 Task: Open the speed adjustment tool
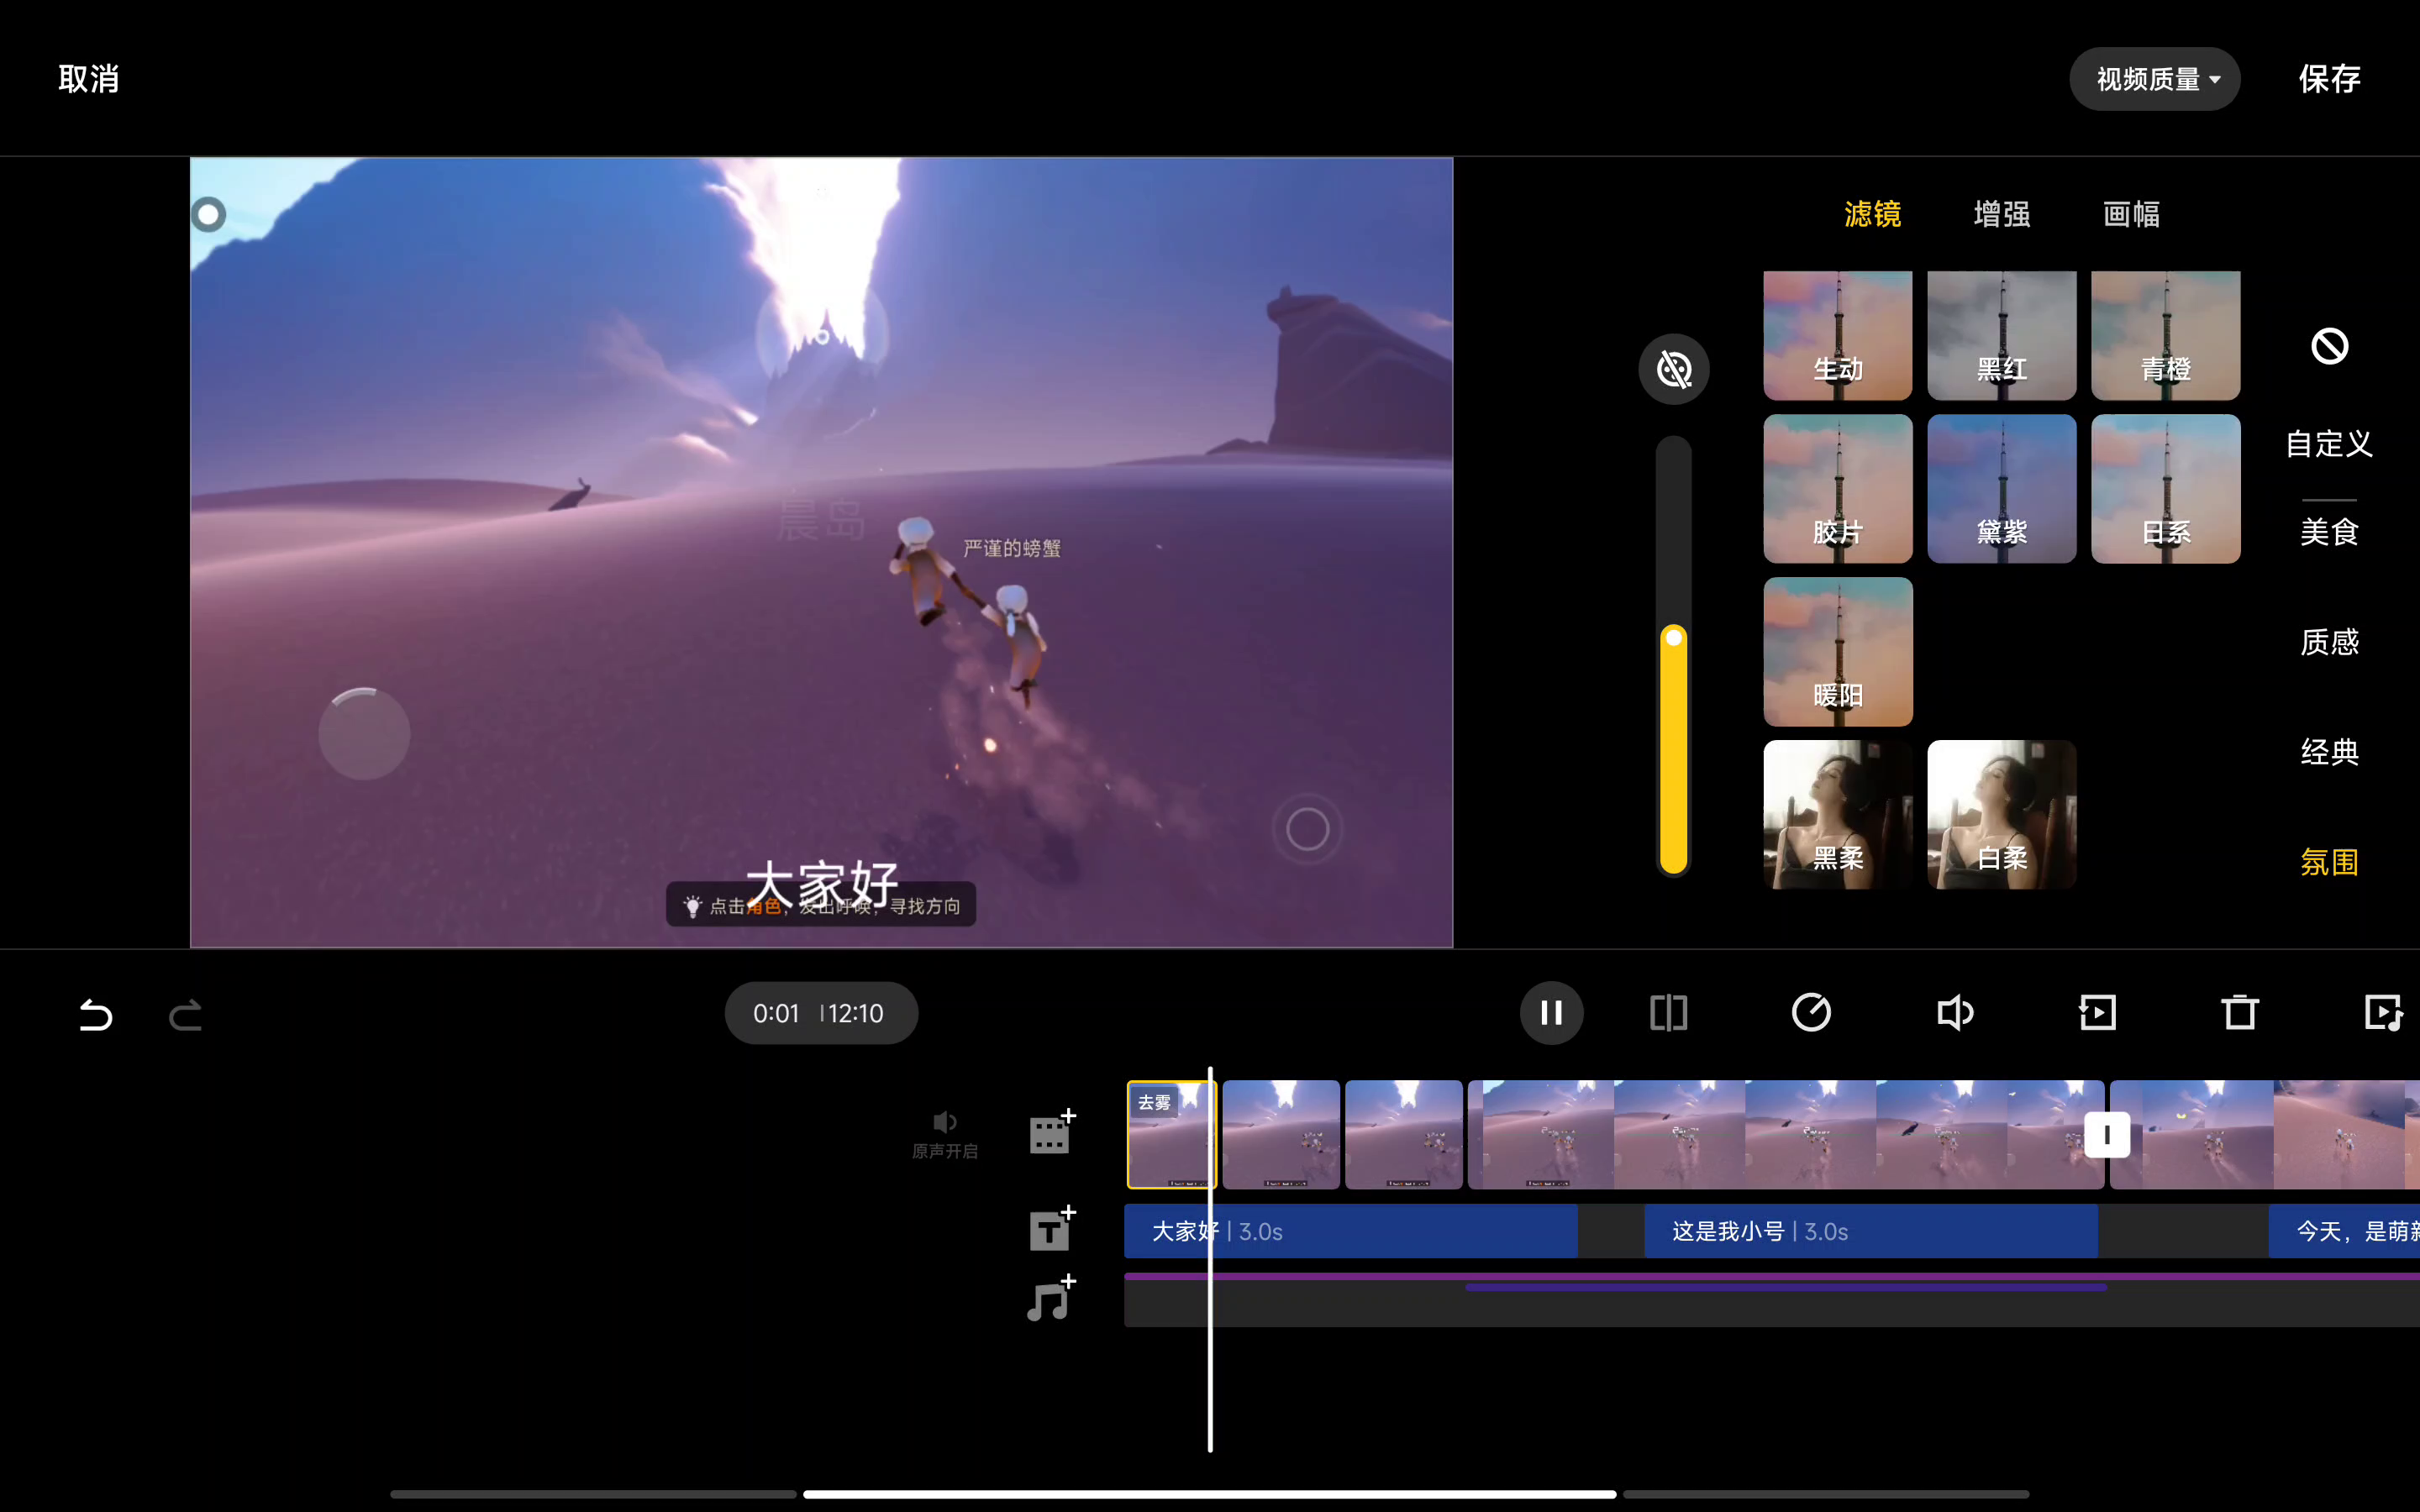(x=1811, y=1013)
